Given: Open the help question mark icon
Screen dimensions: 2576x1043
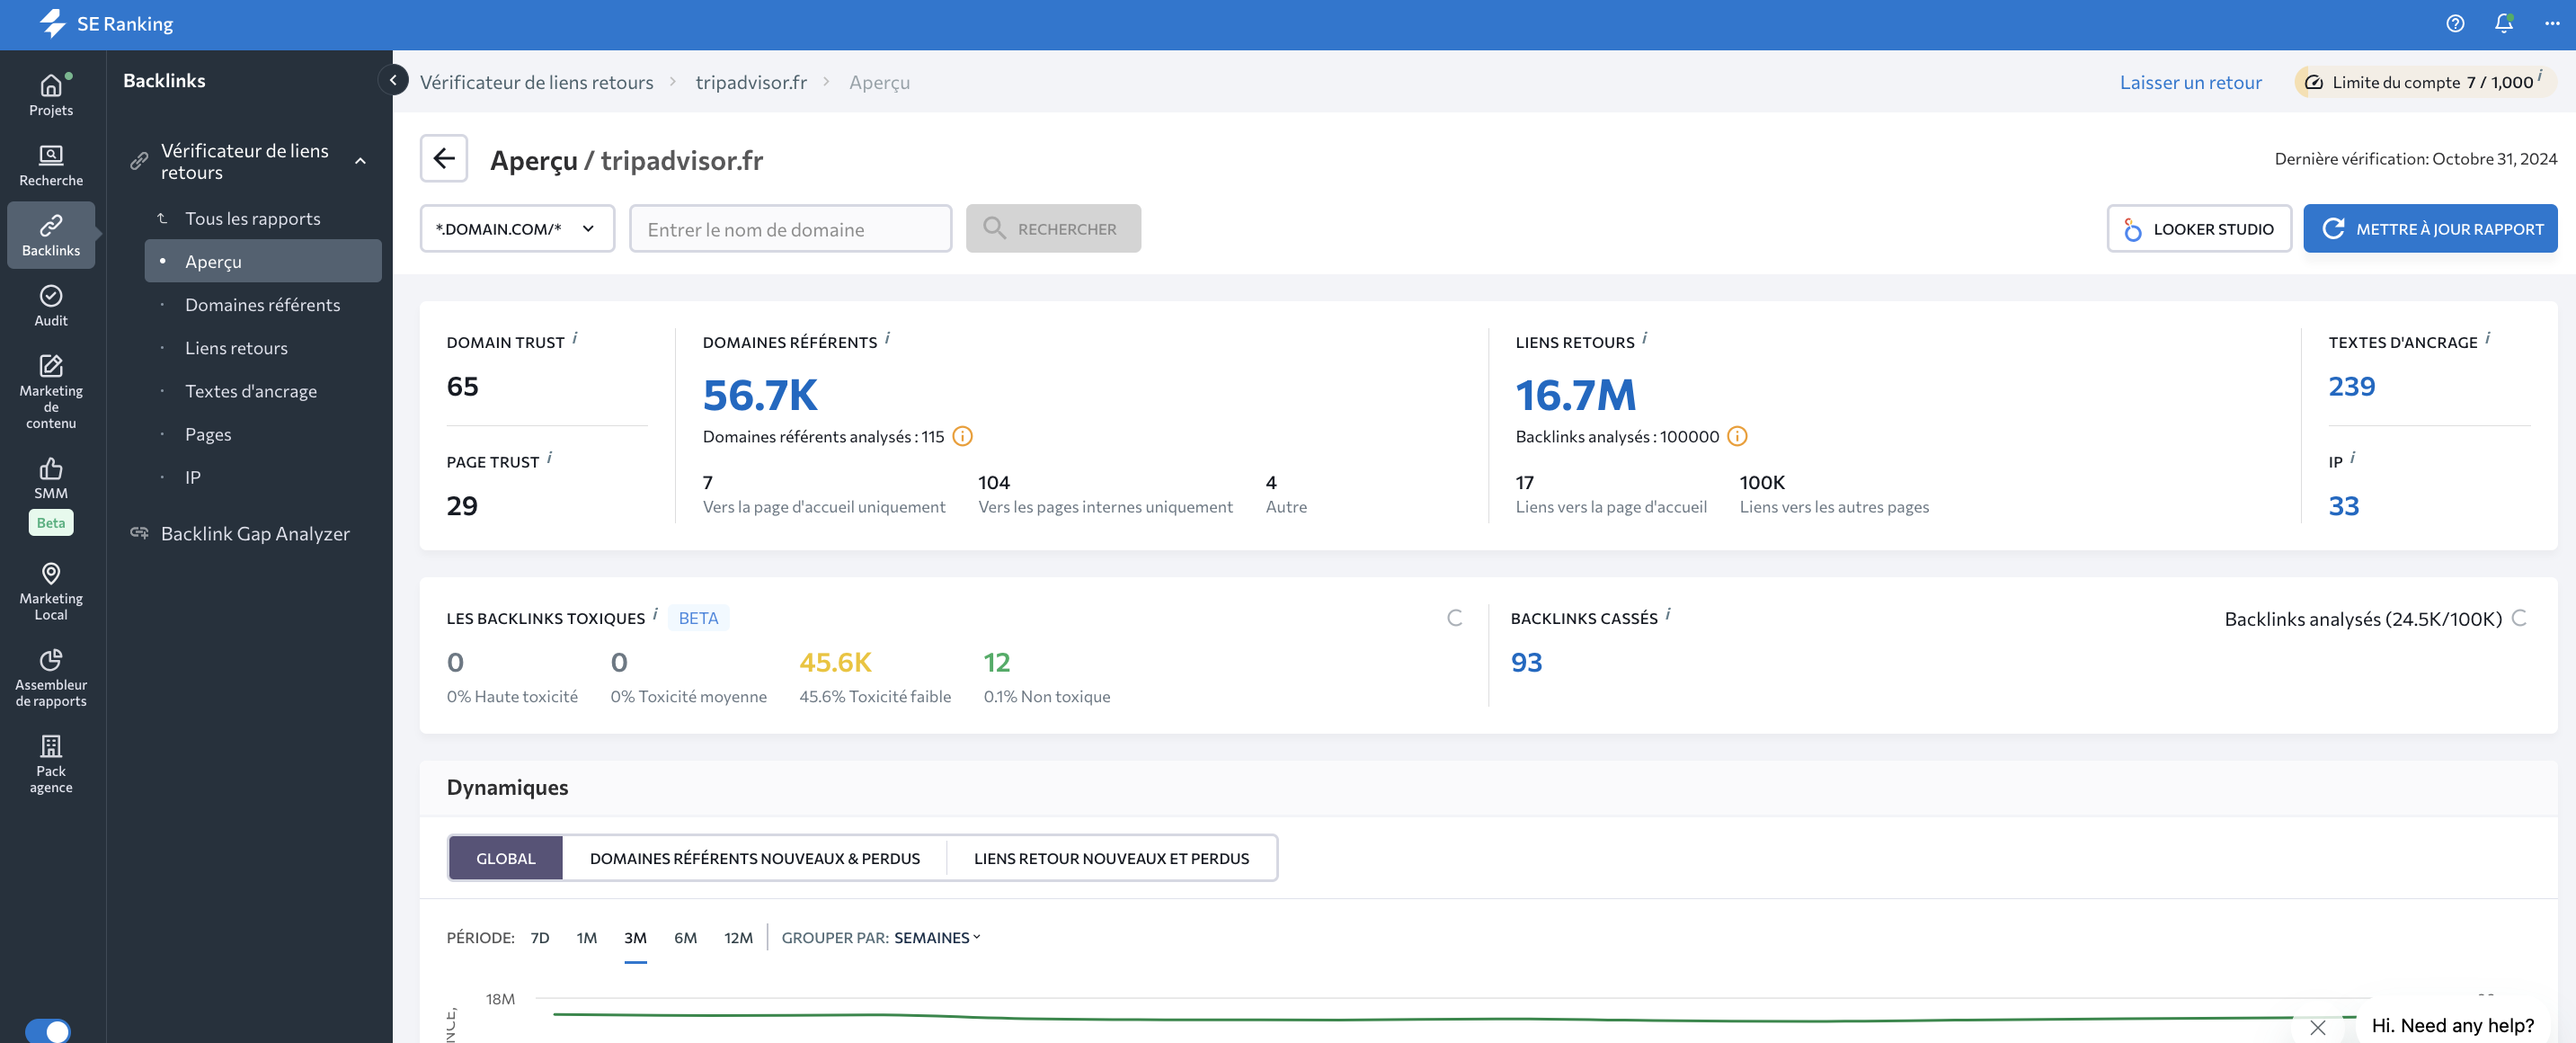Looking at the screenshot, I should (x=2455, y=24).
